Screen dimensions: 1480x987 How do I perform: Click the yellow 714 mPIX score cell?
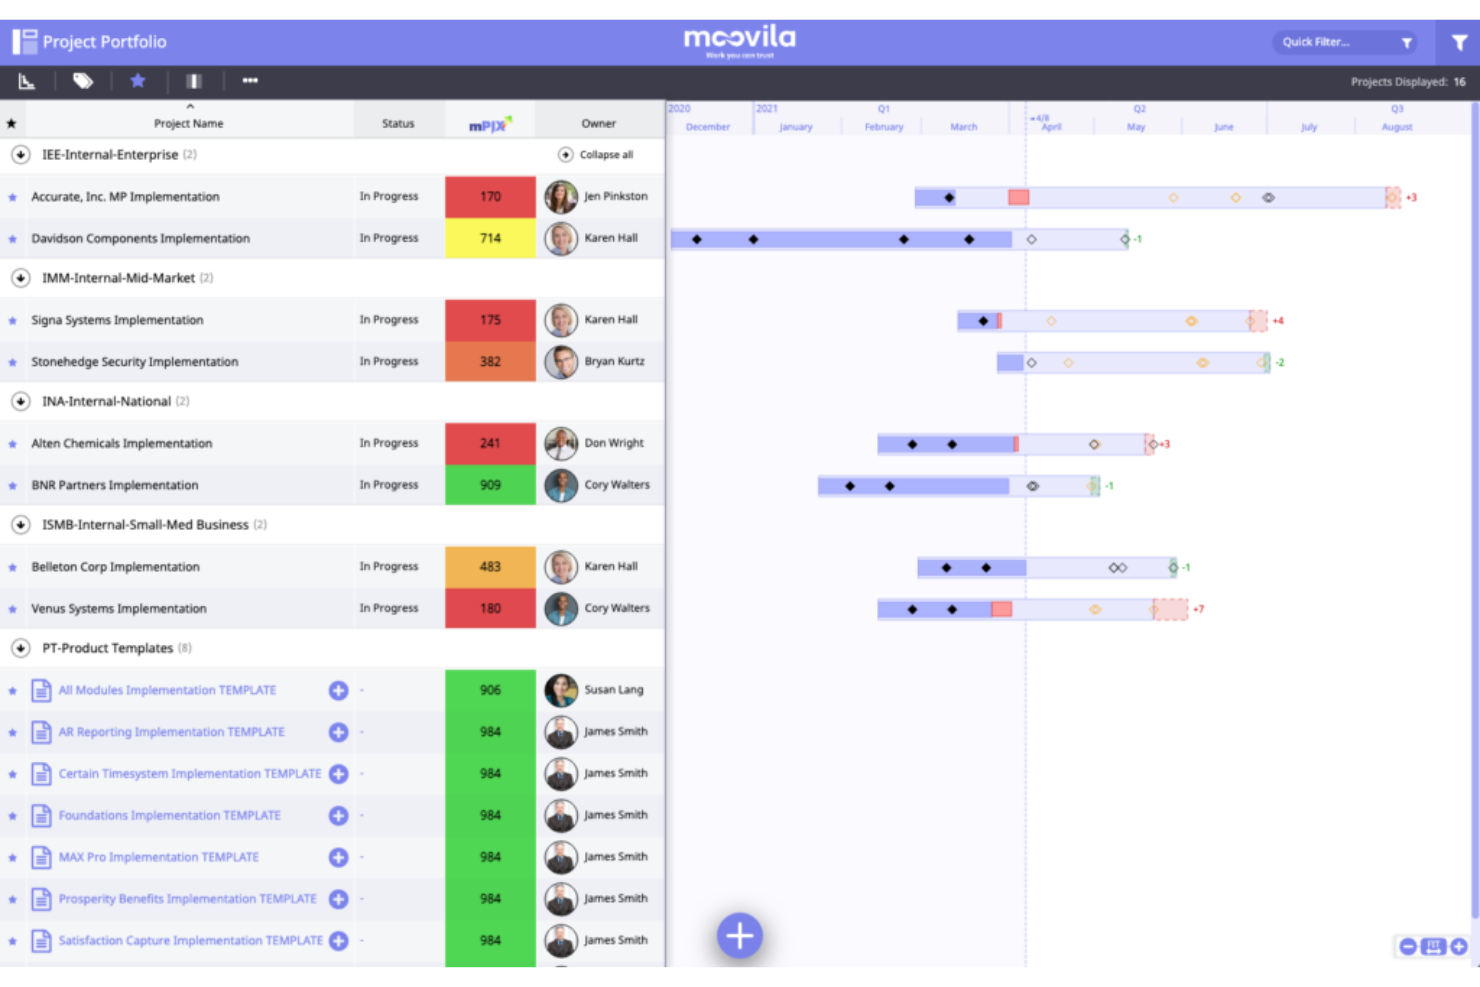click(x=490, y=239)
